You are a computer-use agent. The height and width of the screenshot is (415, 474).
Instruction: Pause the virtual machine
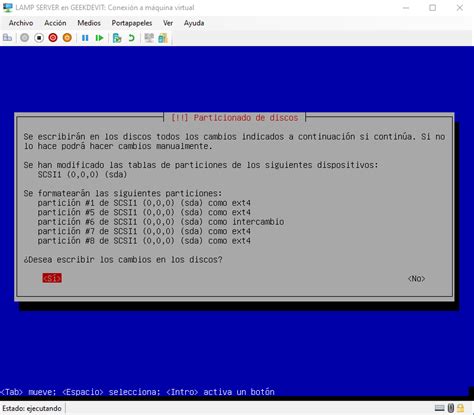pos(85,38)
